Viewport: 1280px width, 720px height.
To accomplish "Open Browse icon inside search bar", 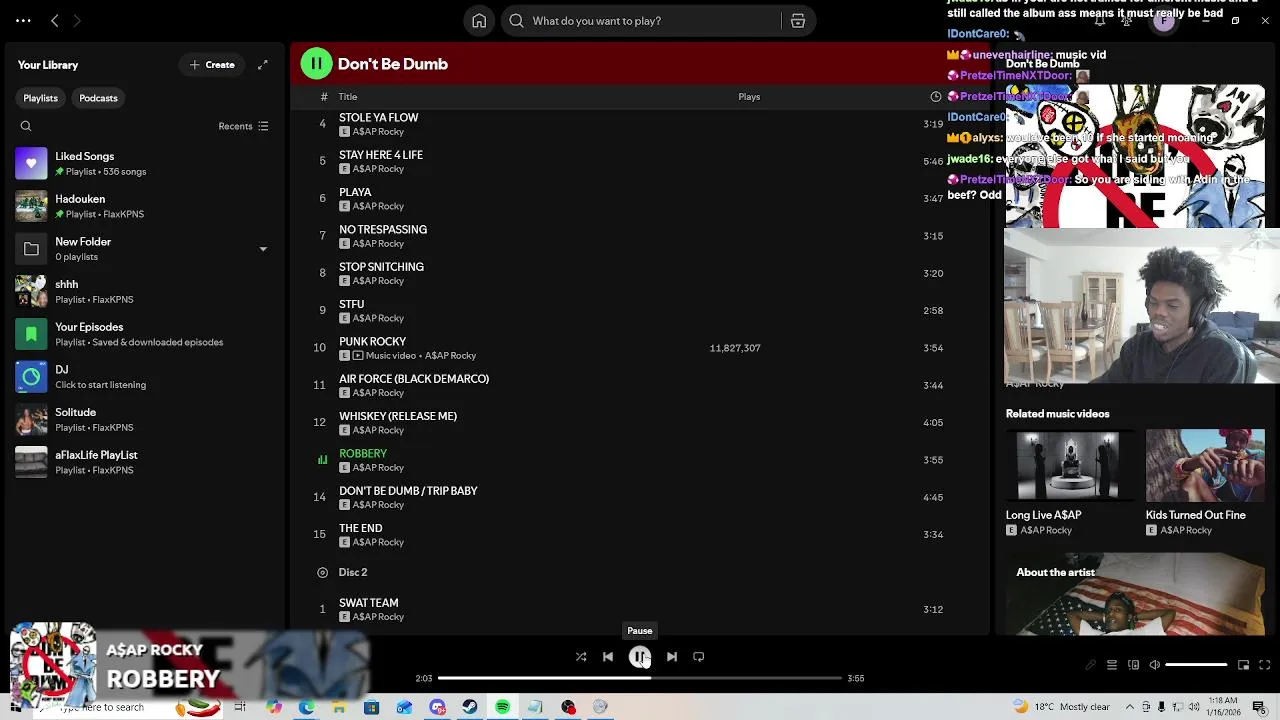I will tap(798, 21).
